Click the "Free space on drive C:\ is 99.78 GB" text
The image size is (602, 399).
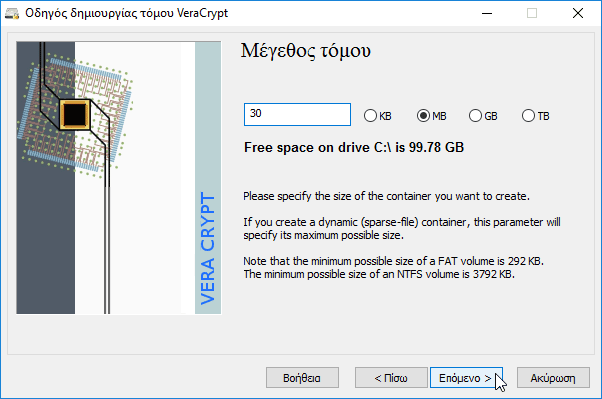[x=354, y=147]
